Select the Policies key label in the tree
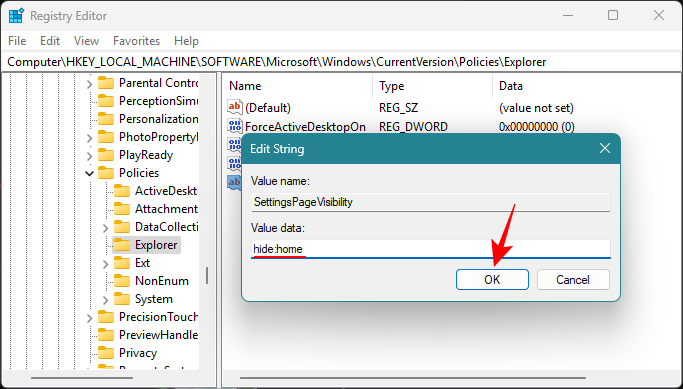The height and width of the screenshot is (389, 683). tap(139, 173)
